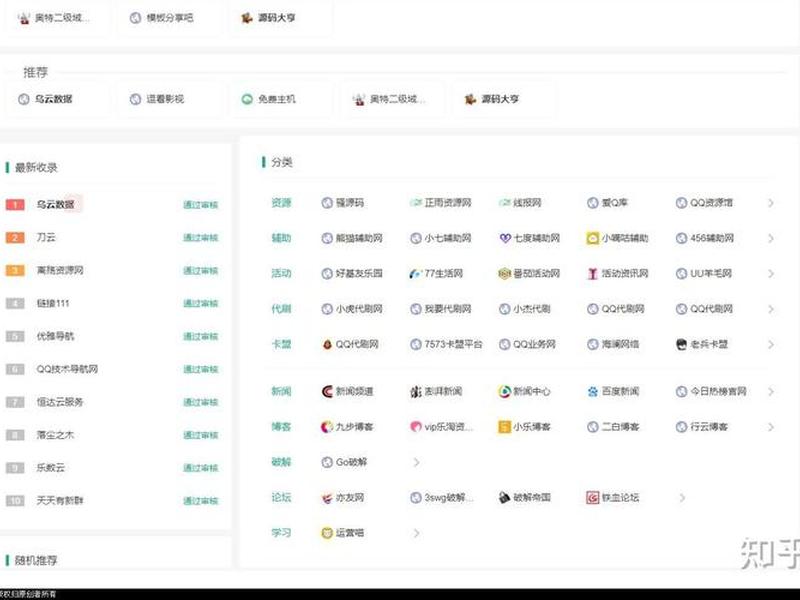The width and height of the screenshot is (800, 600).
Task: Open the 资源 category
Action: (281, 203)
